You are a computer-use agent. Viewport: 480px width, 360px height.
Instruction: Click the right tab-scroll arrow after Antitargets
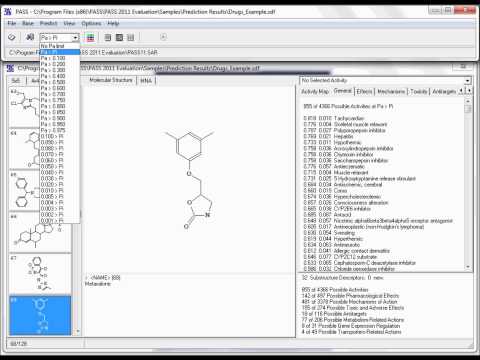[469, 91]
